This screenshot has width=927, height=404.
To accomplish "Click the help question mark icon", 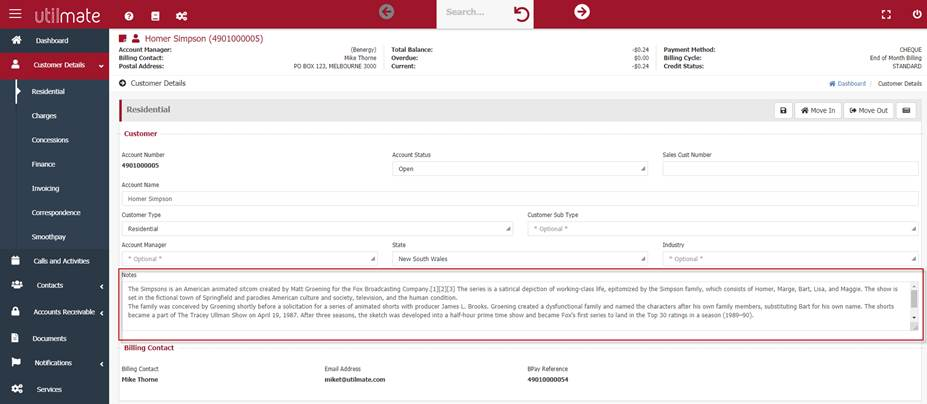I will 129,16.
